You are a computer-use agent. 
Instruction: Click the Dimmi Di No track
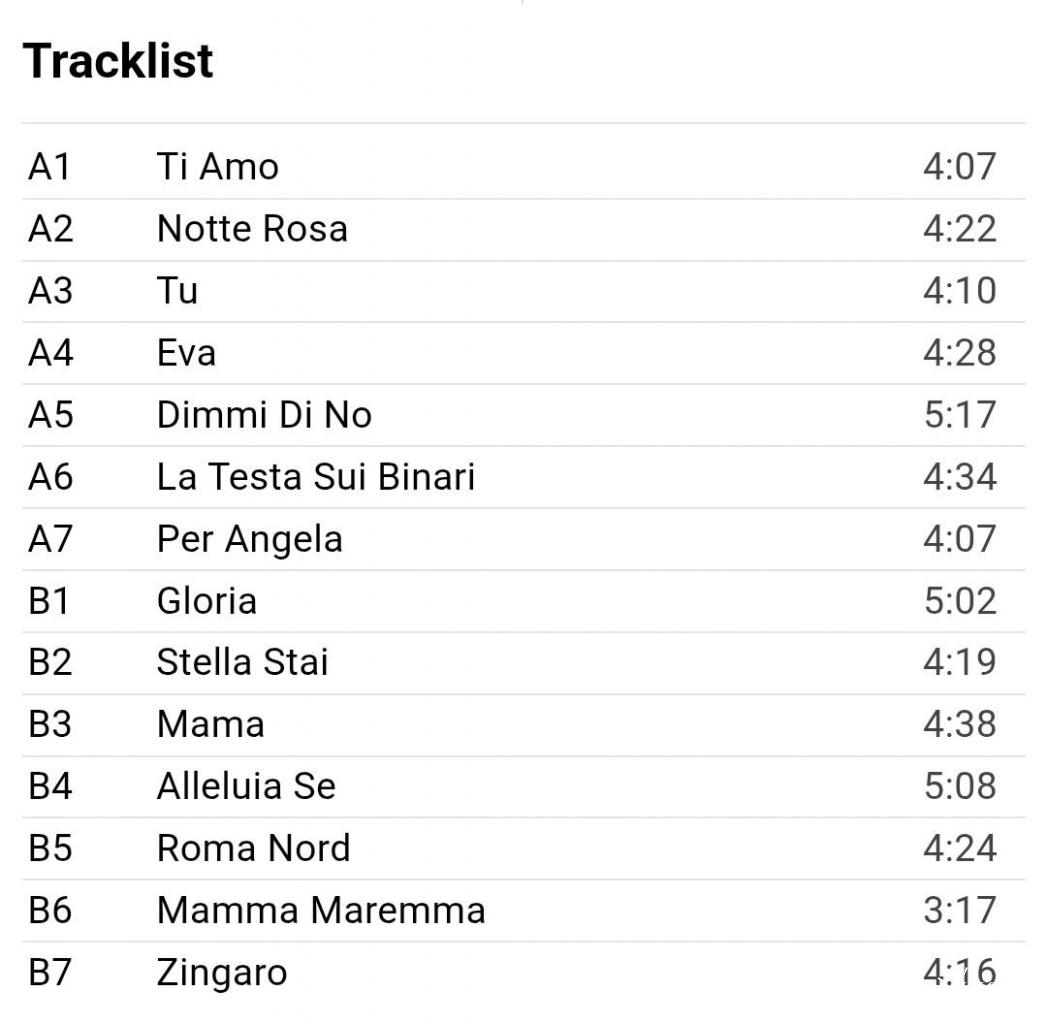tap(264, 415)
